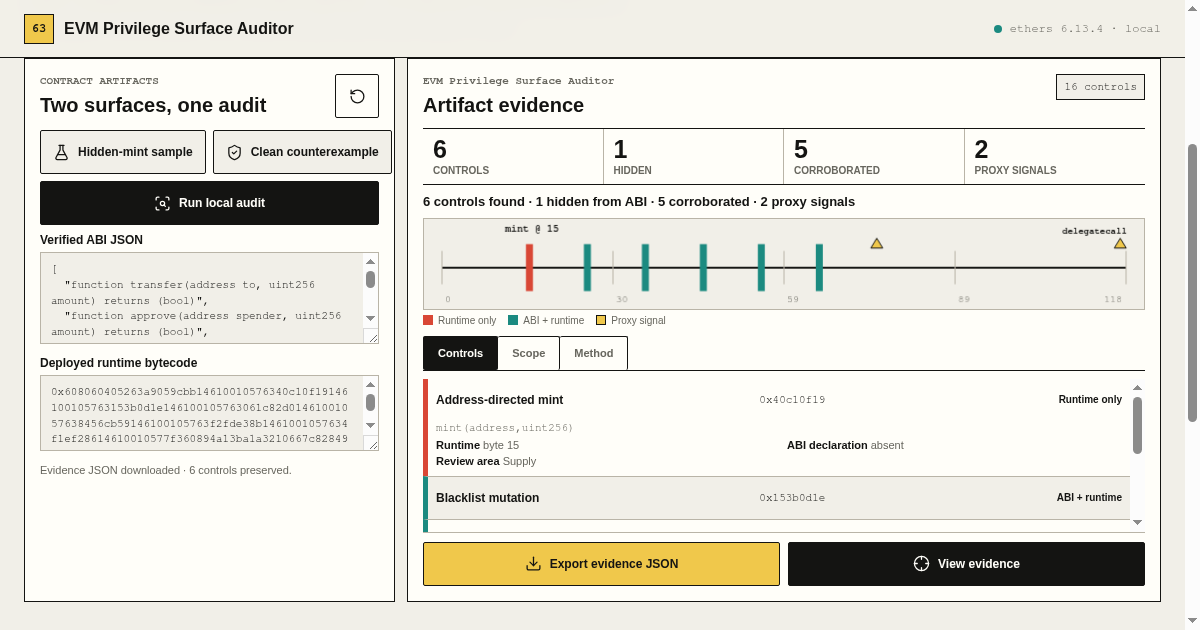
Task: Click the mint(address,uint256) signature
Action: 504,428
